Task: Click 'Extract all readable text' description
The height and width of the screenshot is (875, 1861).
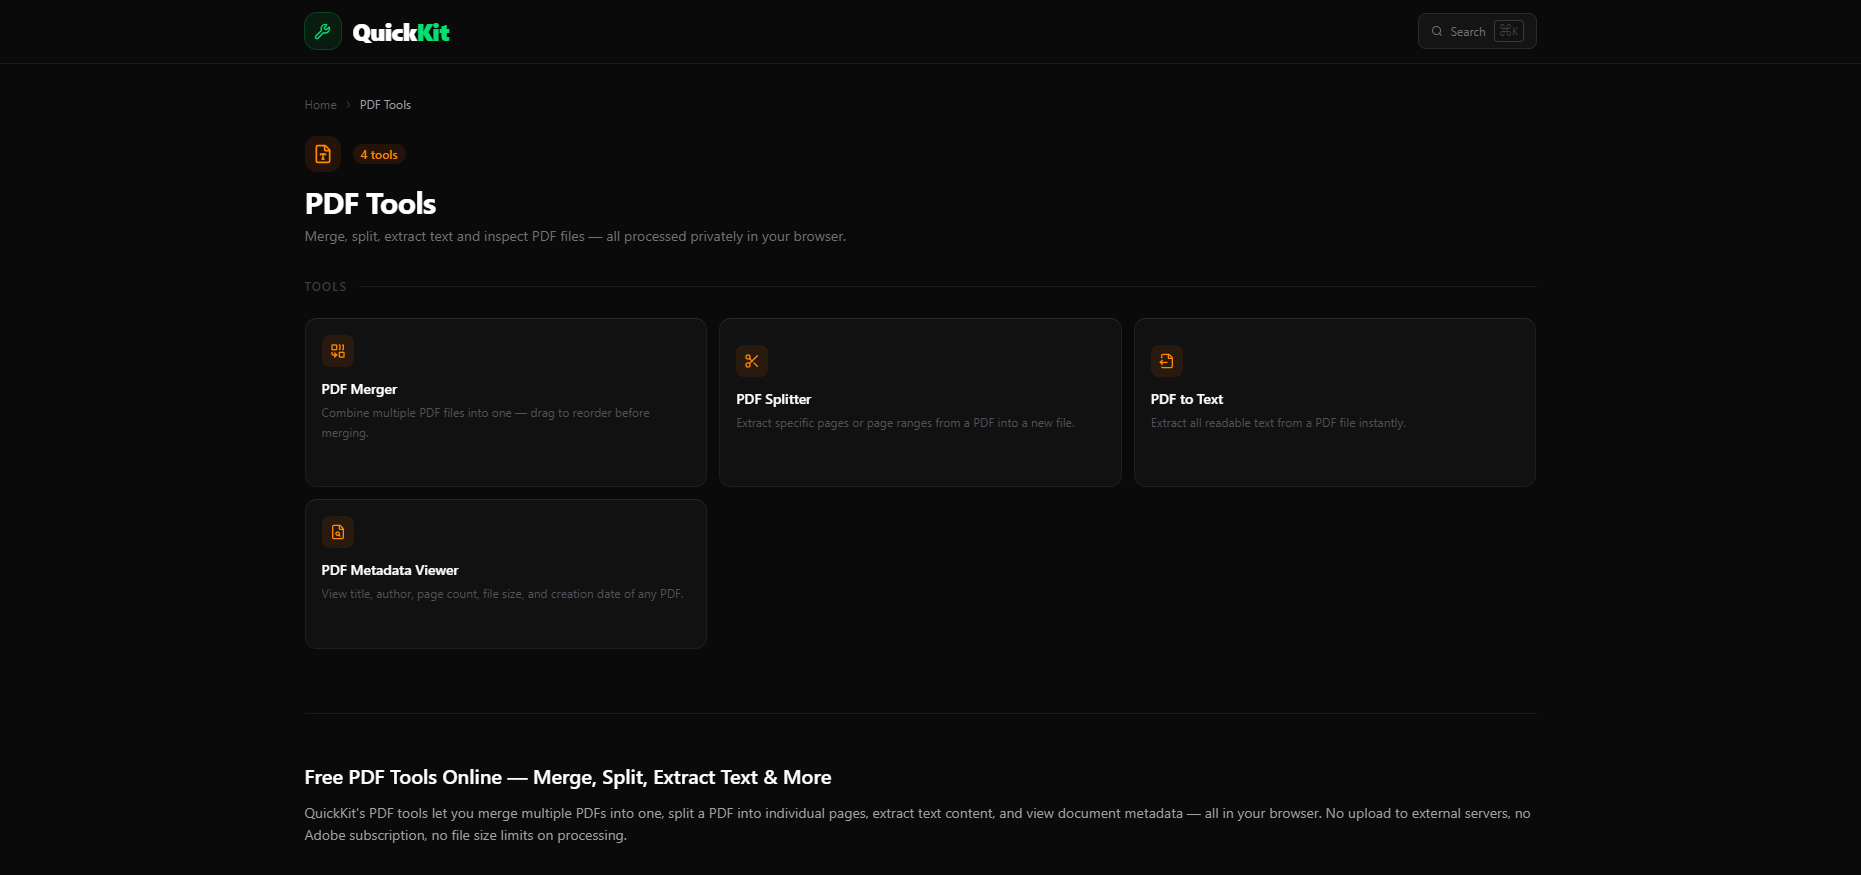Action: [x=1278, y=423]
